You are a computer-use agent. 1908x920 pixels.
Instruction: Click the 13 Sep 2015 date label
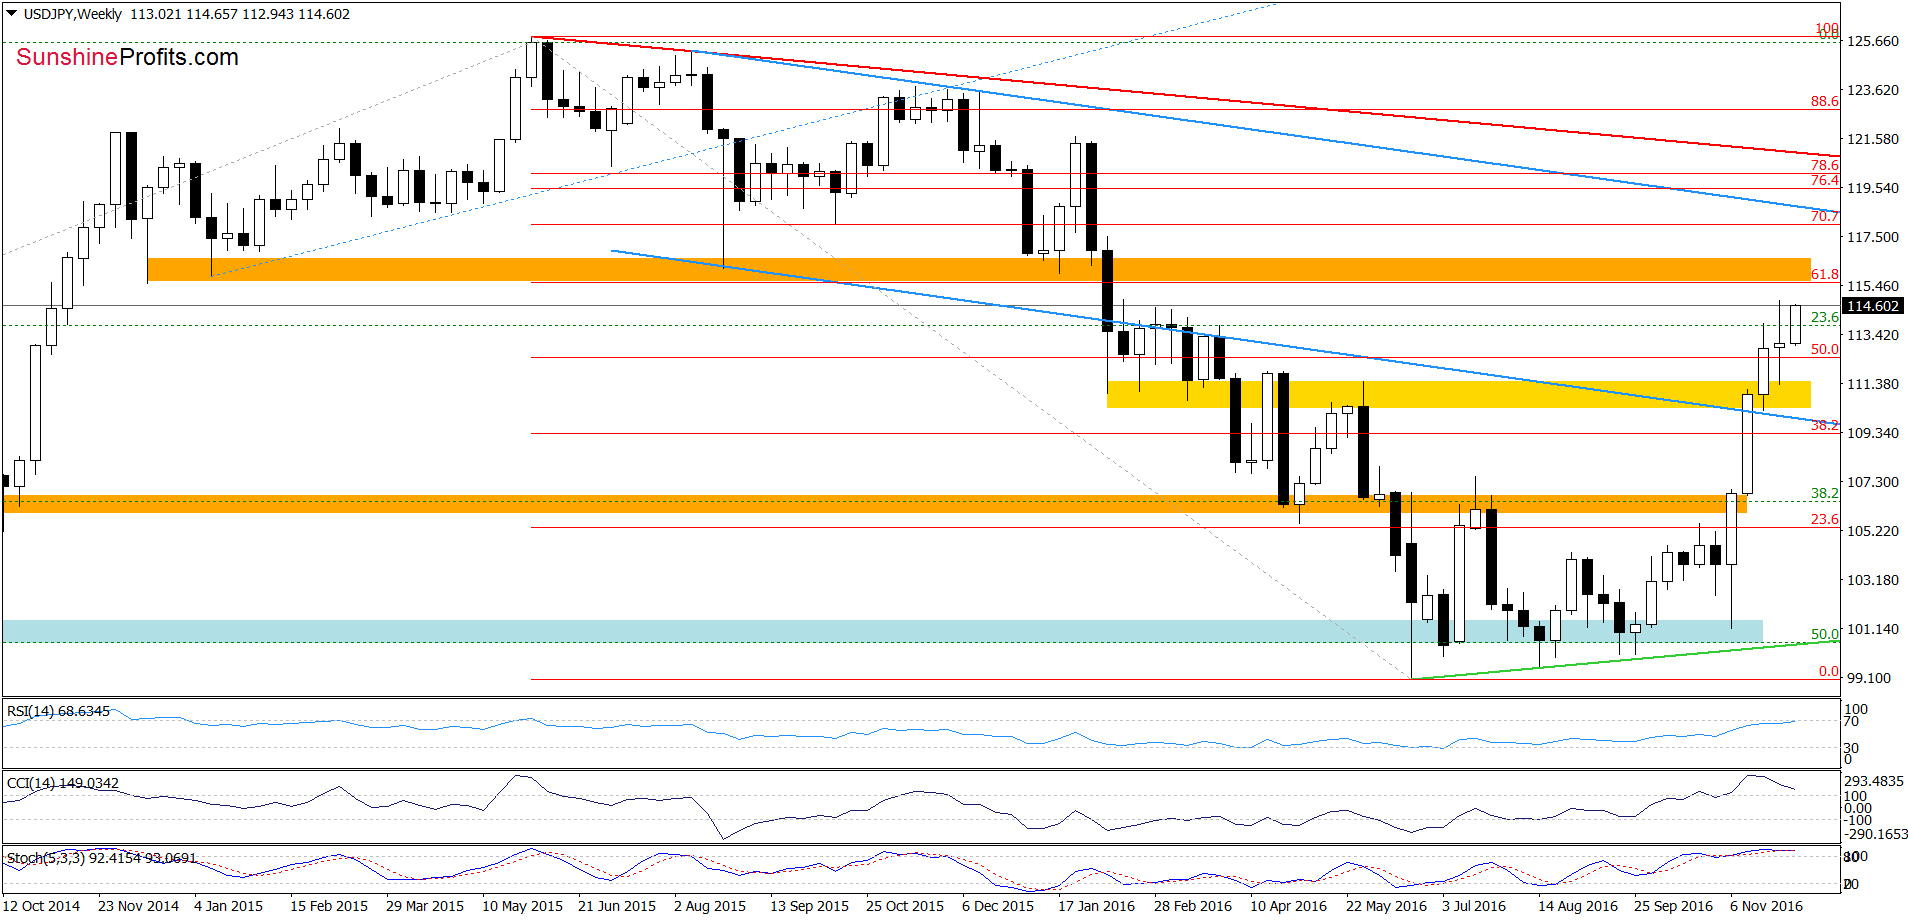click(809, 906)
